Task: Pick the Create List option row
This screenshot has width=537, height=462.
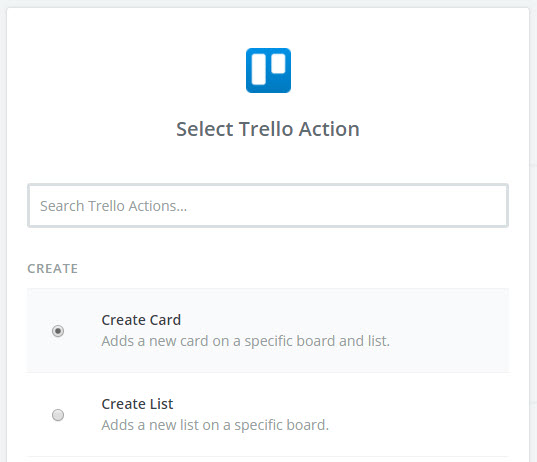Action: point(268,415)
